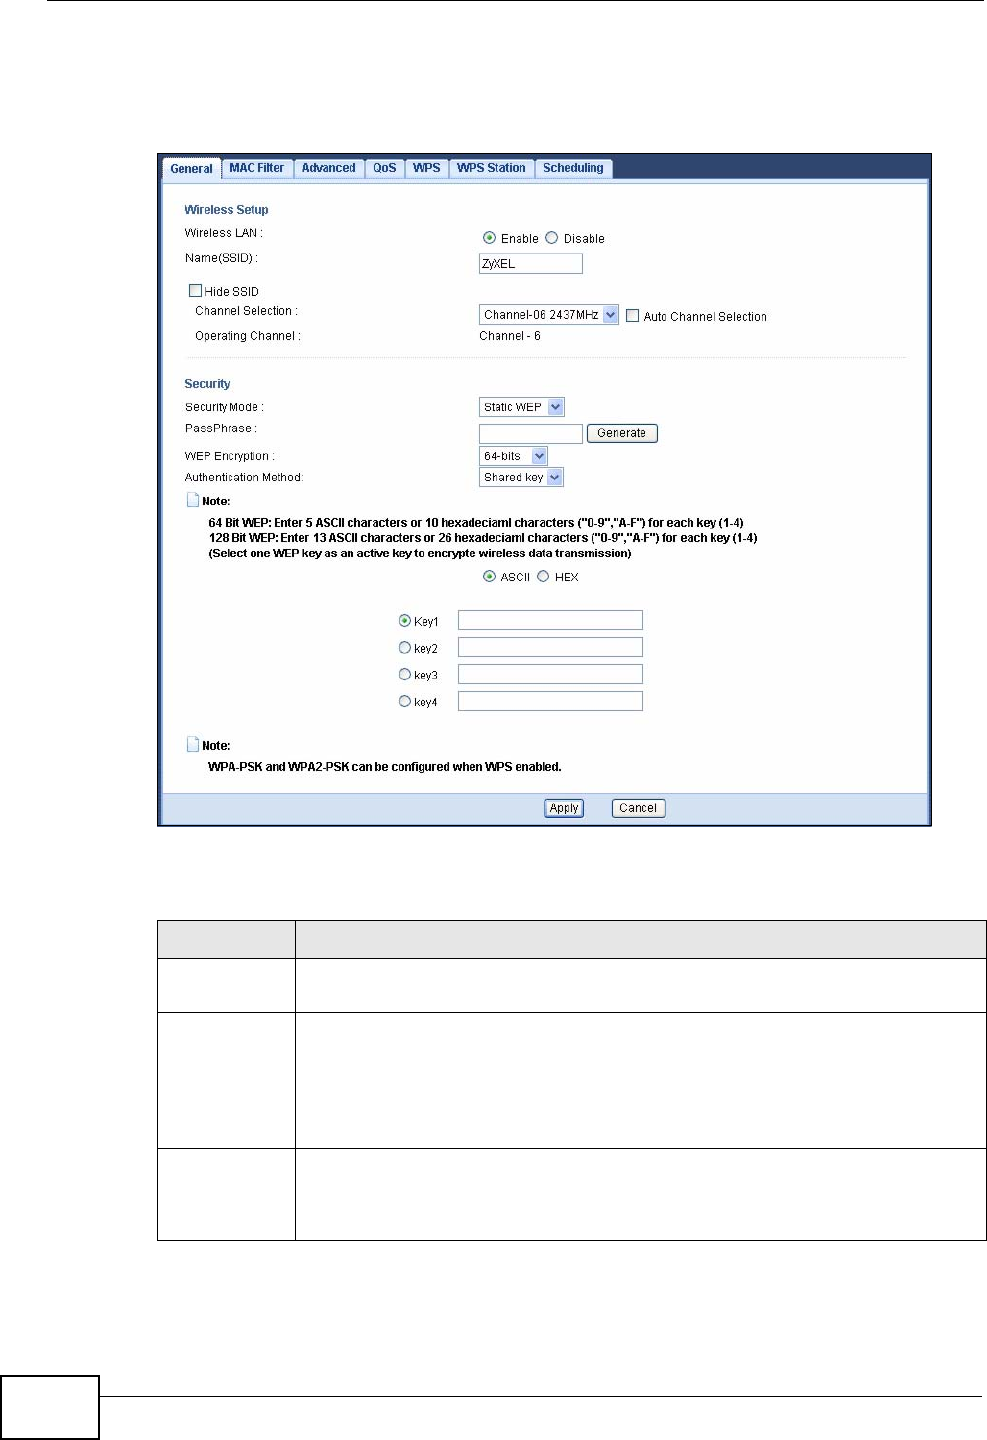The width and height of the screenshot is (987, 1440).
Task: Switch to the QoS tab
Action: click(385, 168)
